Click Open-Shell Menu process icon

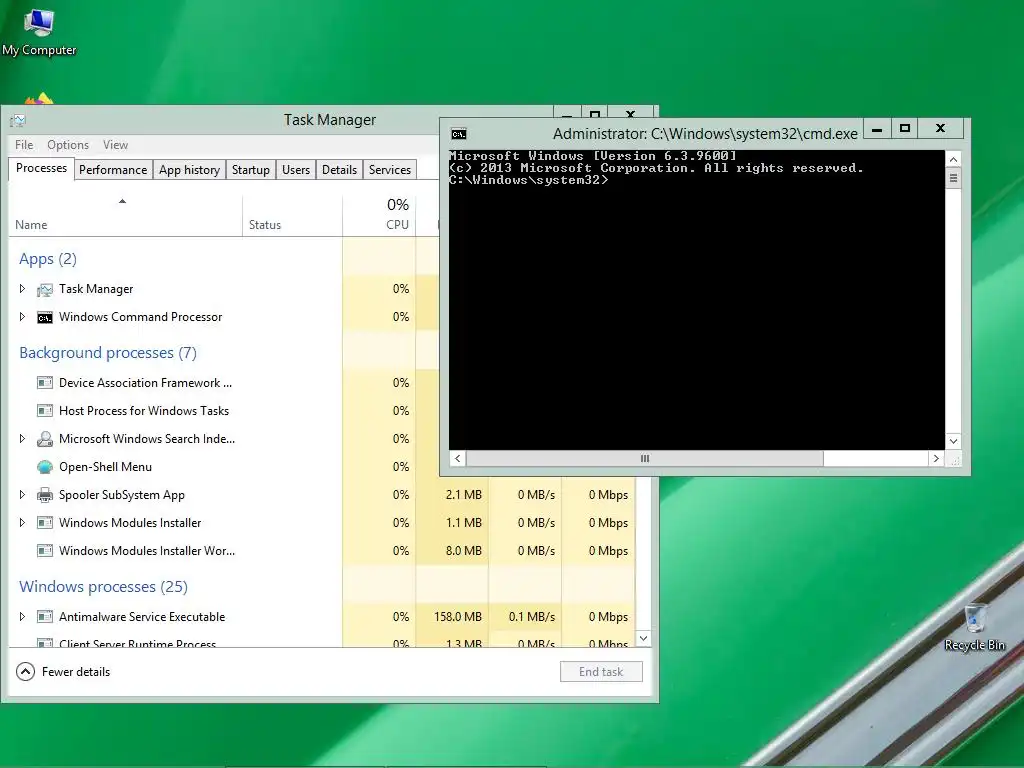(x=44, y=467)
